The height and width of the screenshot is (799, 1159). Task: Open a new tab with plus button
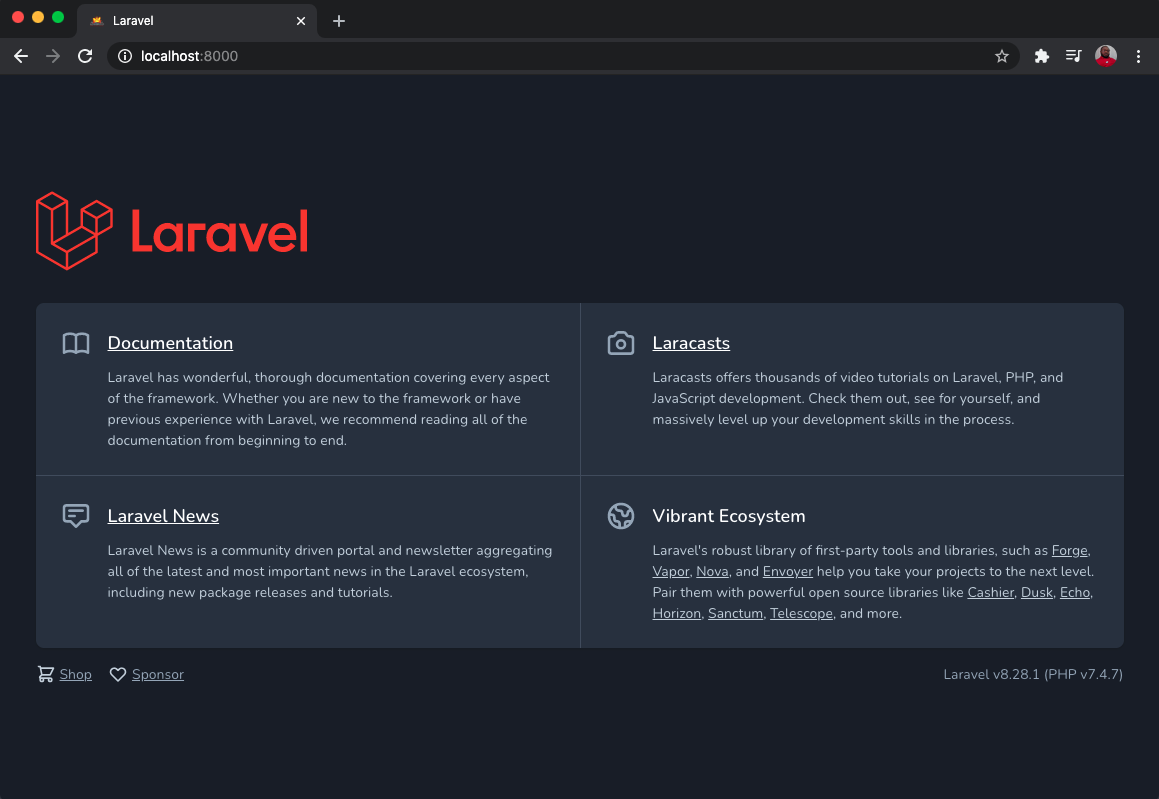pyautogui.click(x=339, y=21)
